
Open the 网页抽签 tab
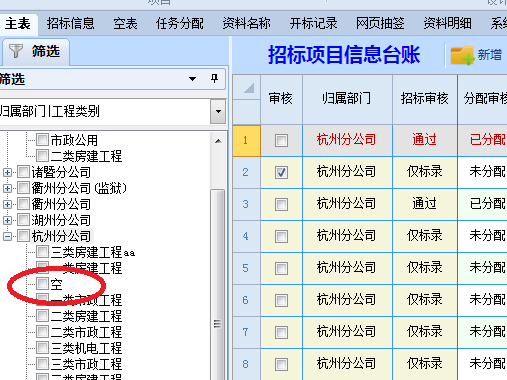(380, 24)
